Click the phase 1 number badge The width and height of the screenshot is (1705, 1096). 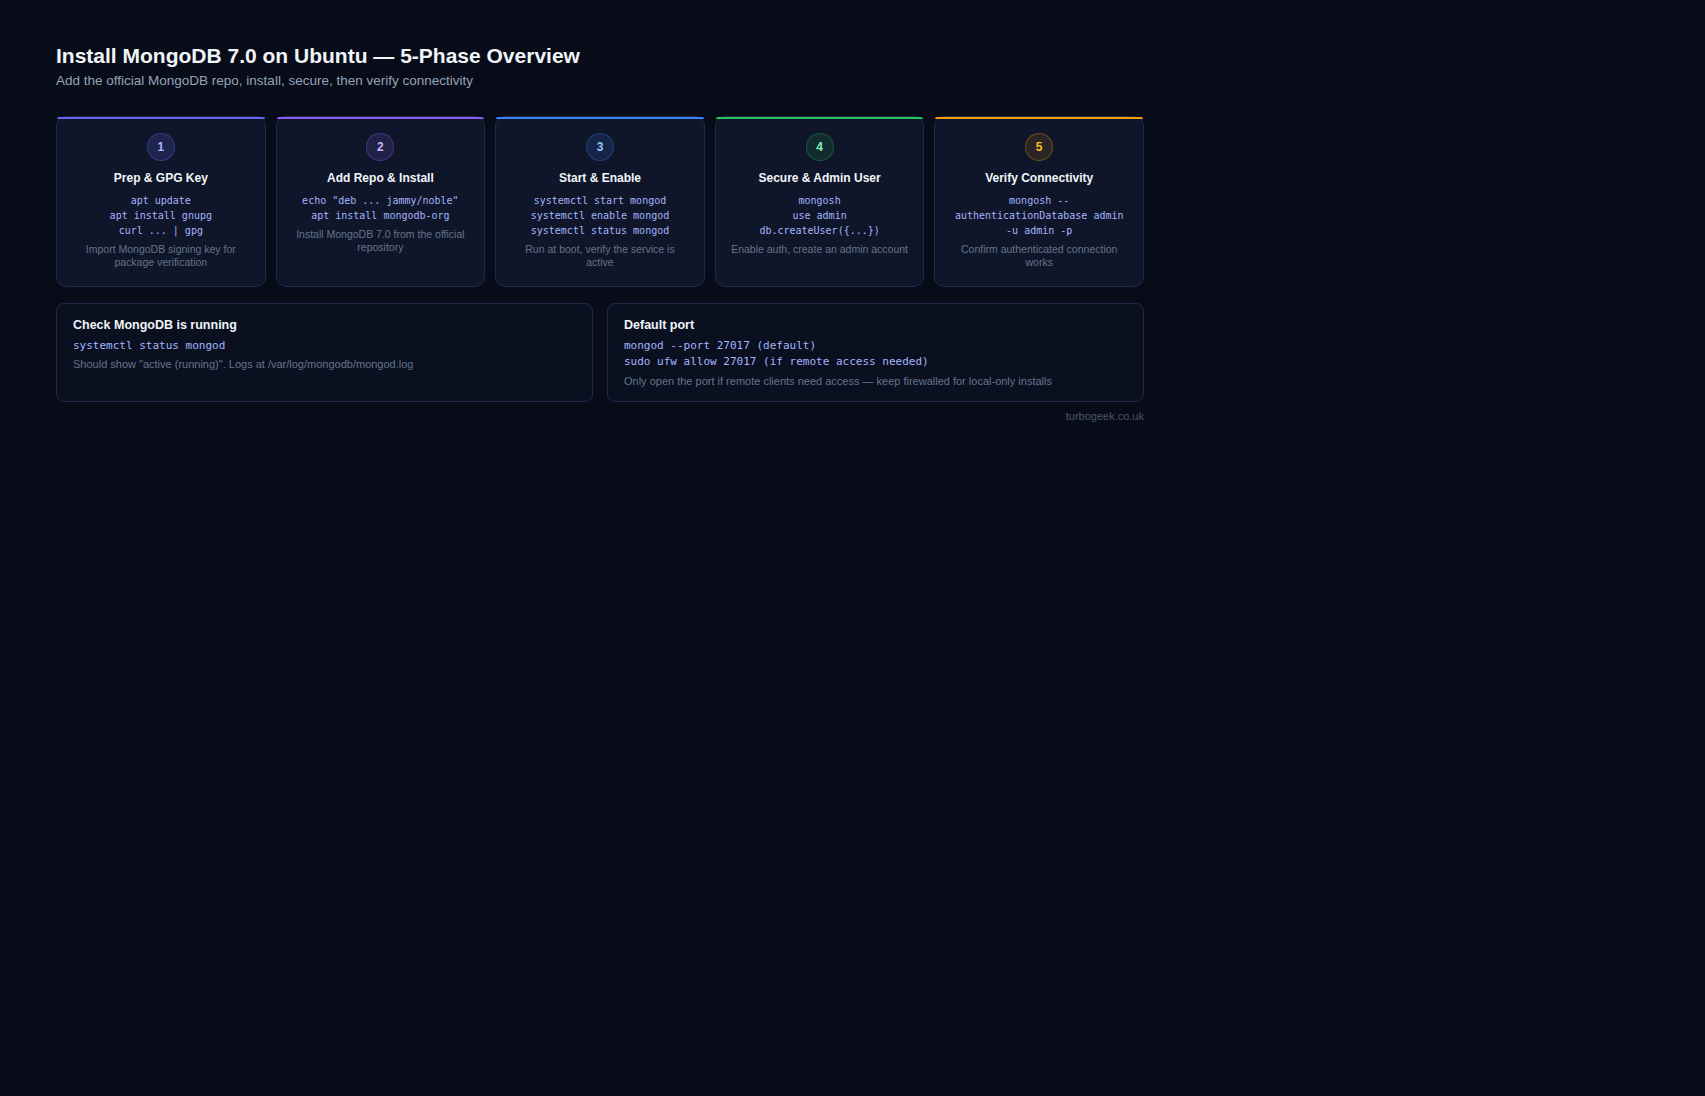161,147
